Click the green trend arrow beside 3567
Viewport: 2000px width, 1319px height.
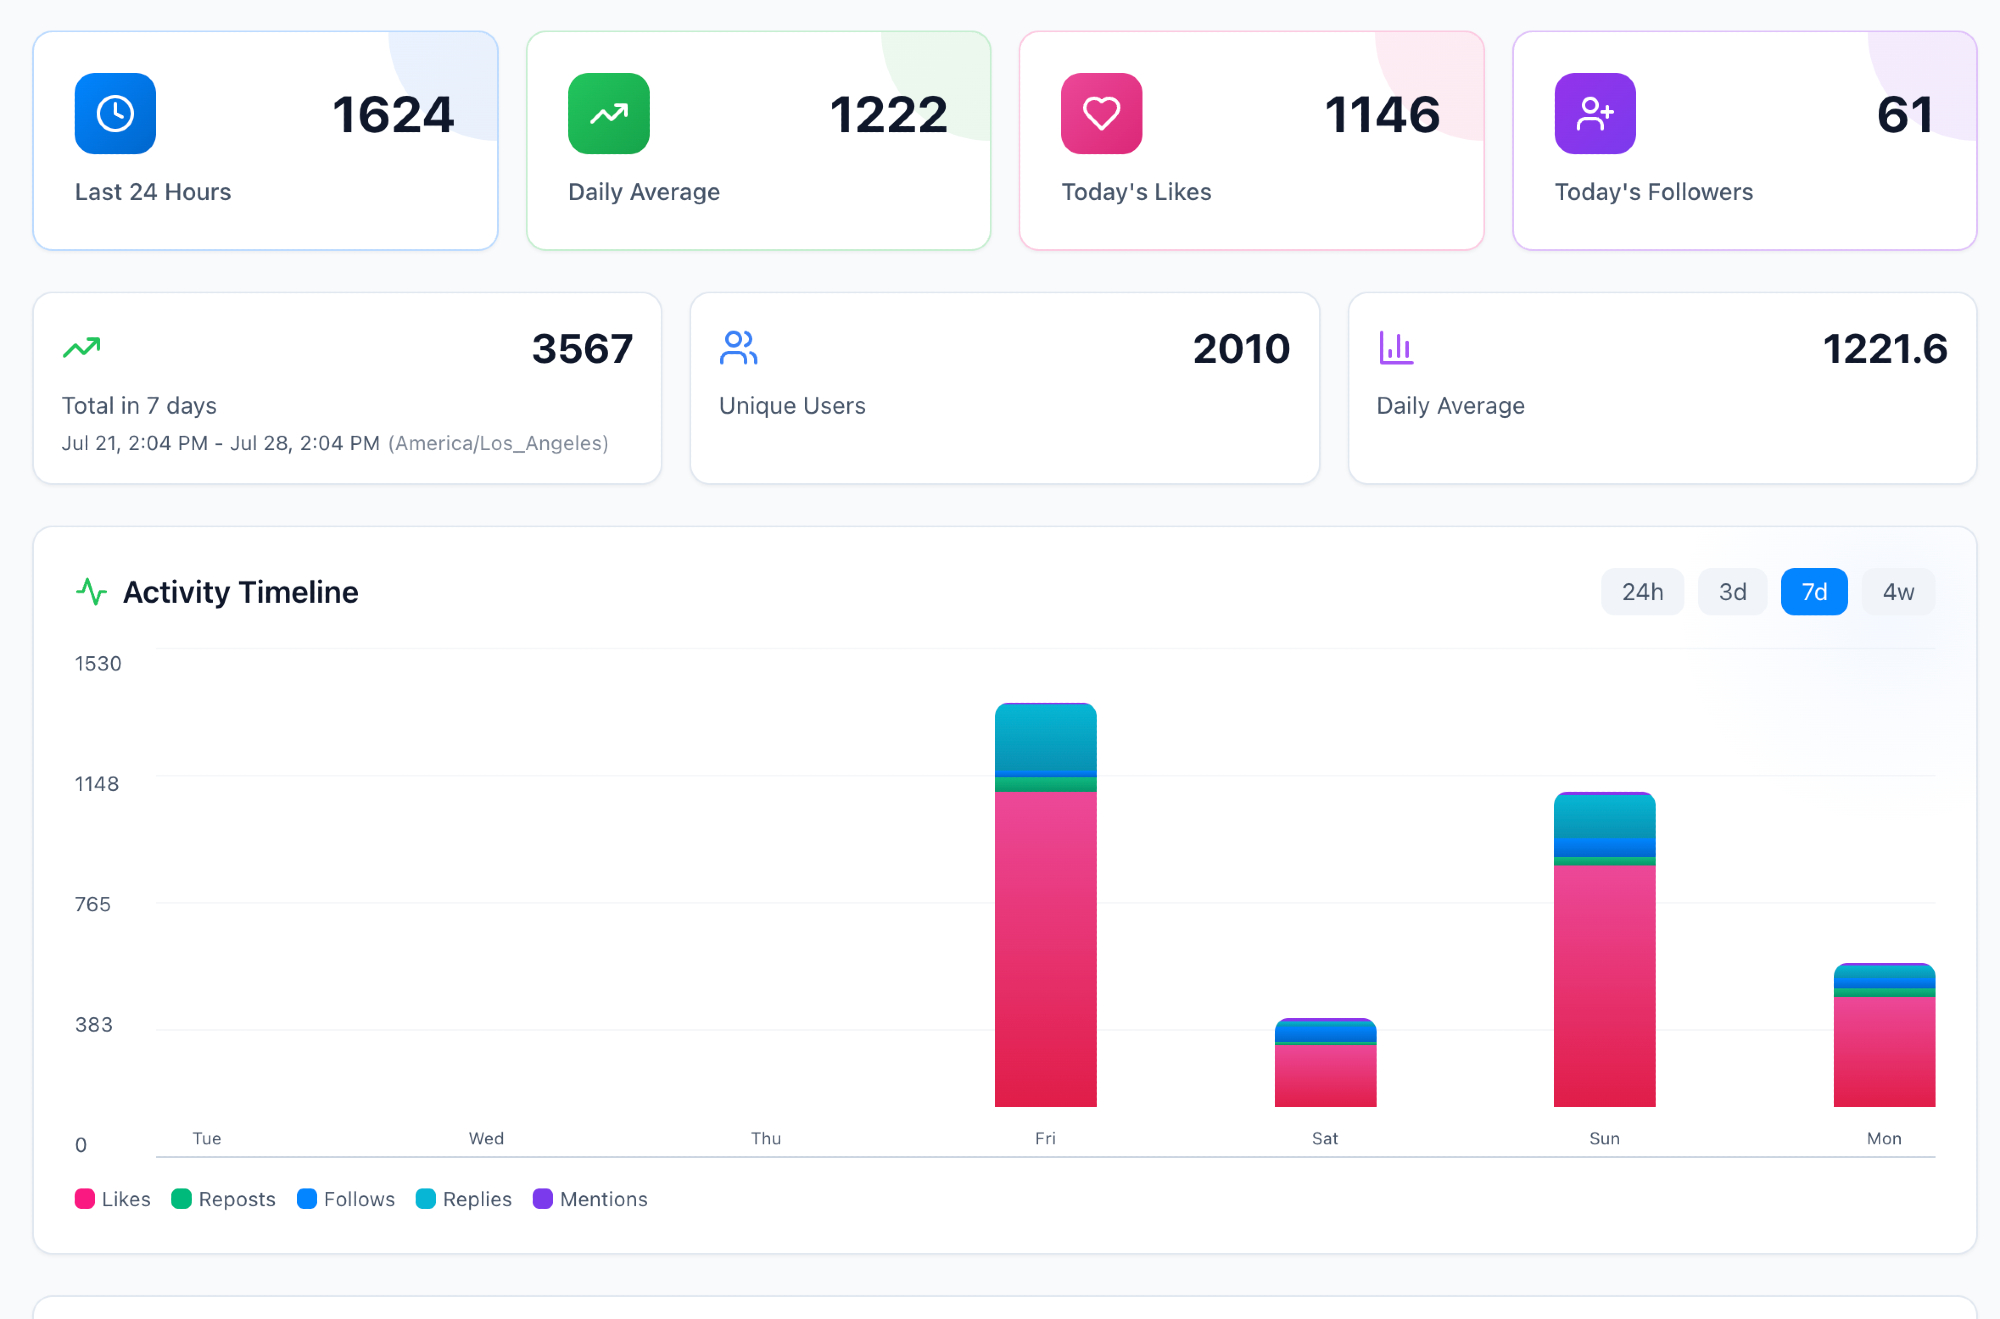[82, 347]
